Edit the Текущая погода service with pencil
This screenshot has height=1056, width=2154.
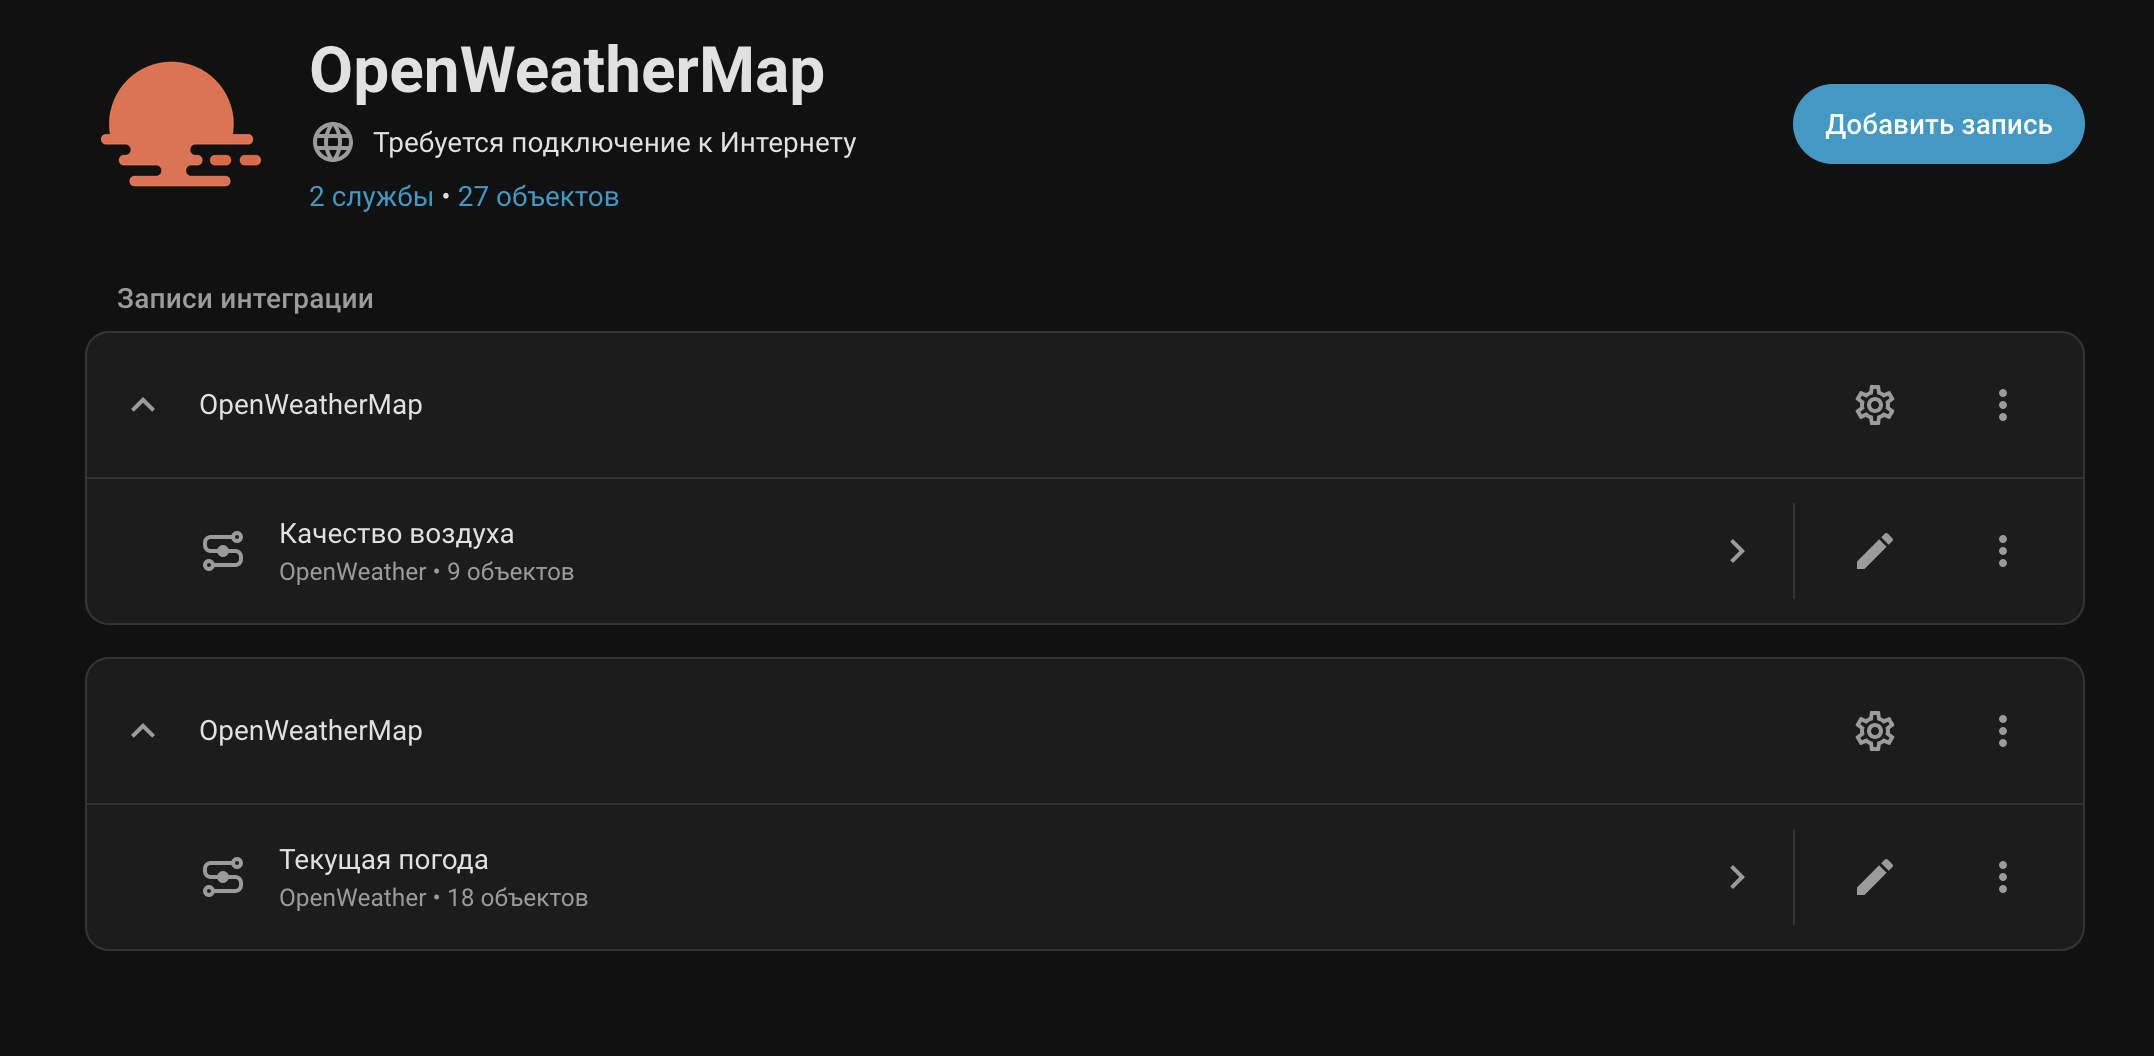click(1874, 877)
